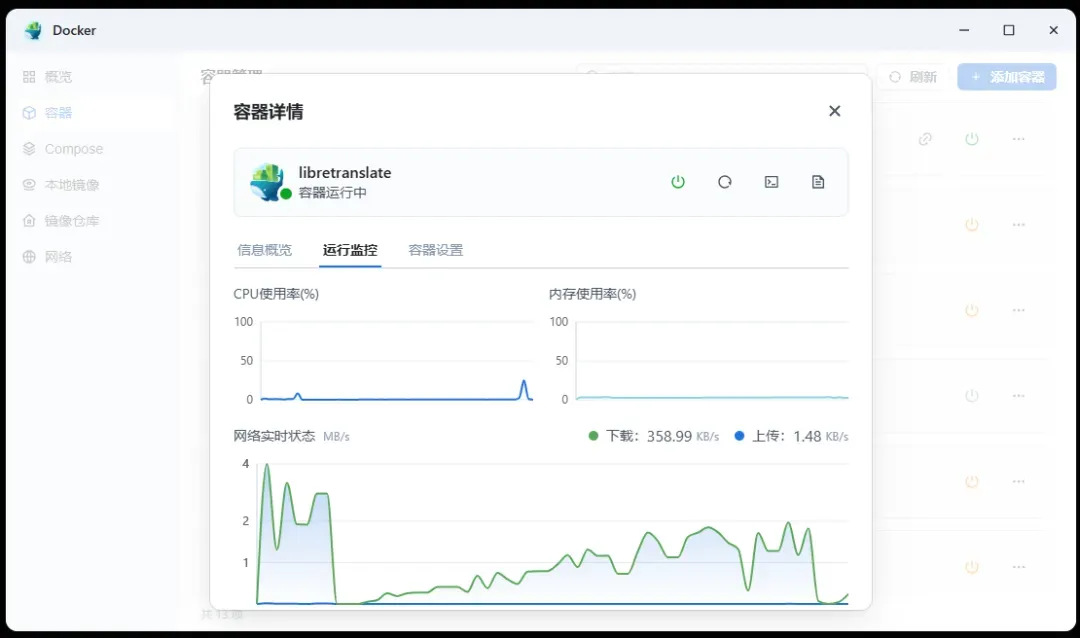Toggle the green power switch in first row
This screenshot has height=638, width=1080.
pyautogui.click(x=971, y=139)
